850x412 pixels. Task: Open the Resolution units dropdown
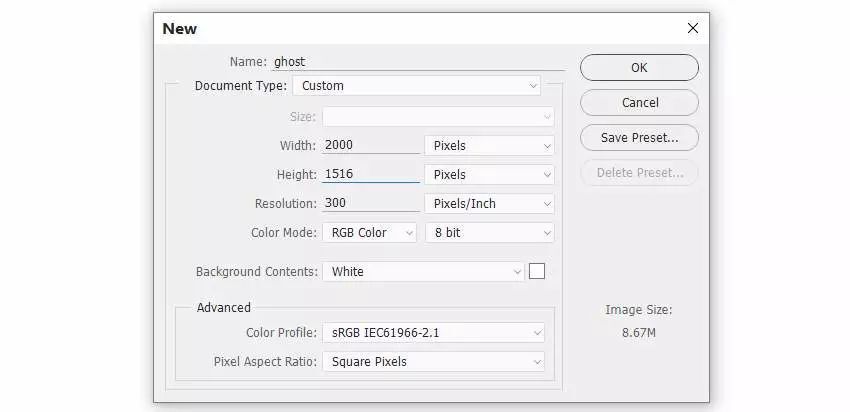(489, 203)
